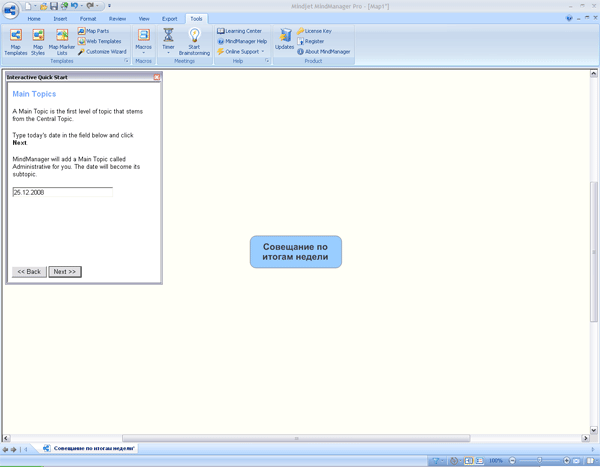Click the Timer hourglass
The image size is (600, 467).
[168, 41]
